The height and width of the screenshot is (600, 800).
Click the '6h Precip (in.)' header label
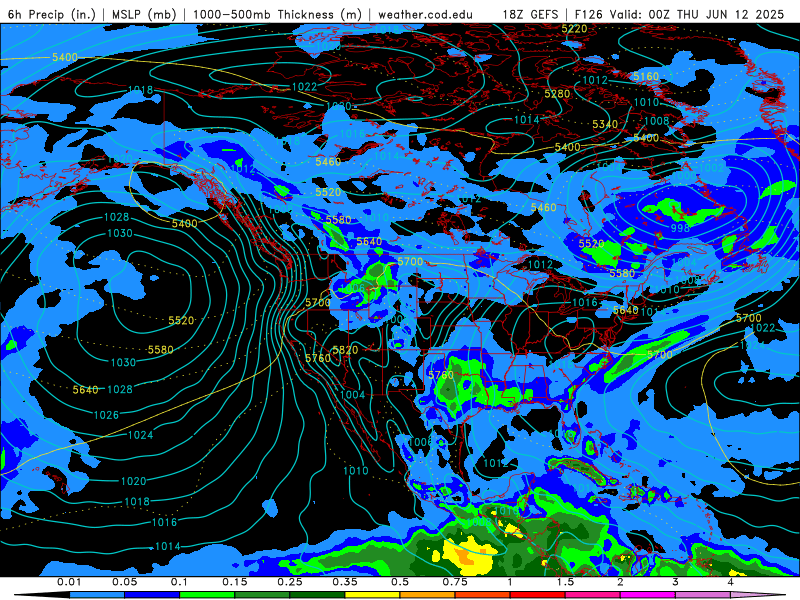click(x=52, y=14)
